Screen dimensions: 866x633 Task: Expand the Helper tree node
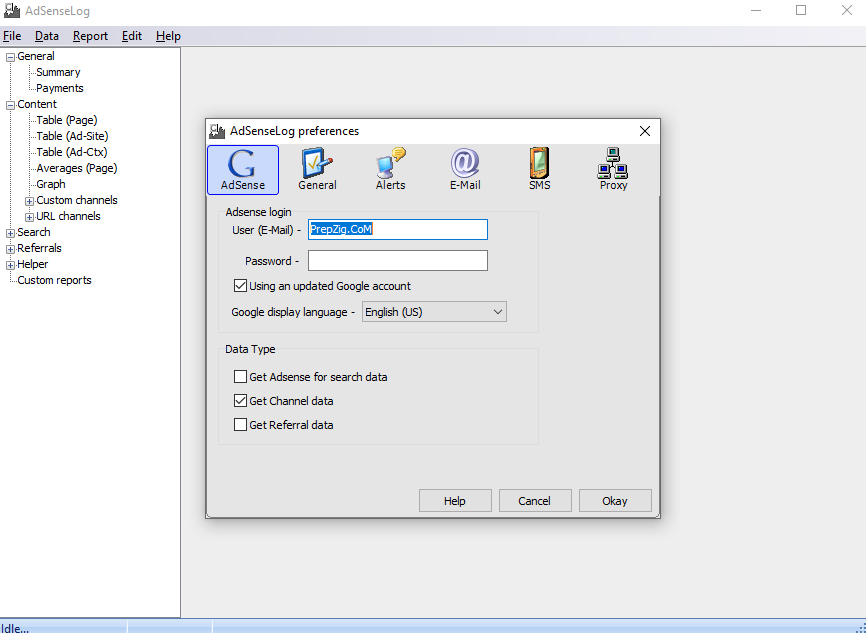click(x=10, y=265)
